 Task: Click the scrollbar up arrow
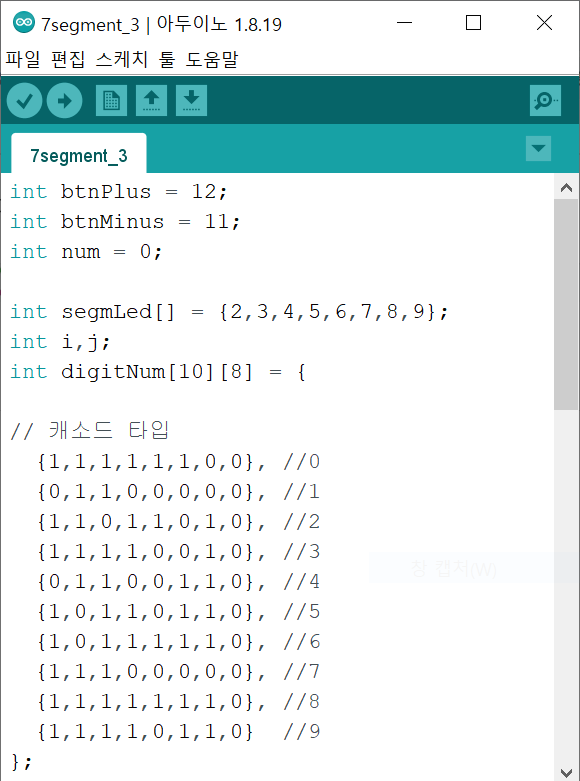[566, 188]
